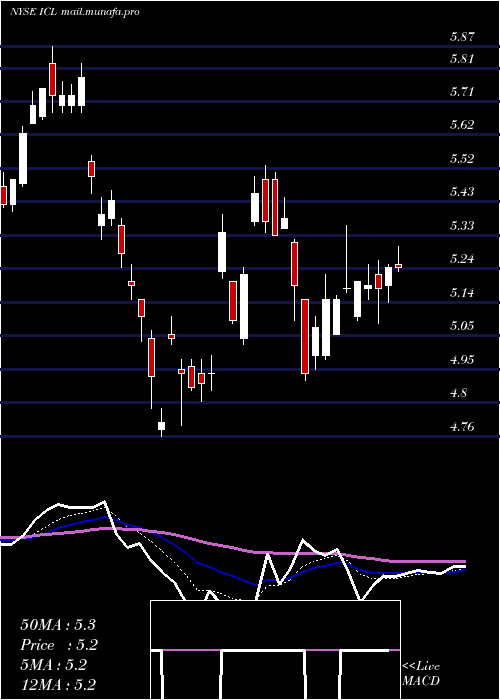Click the <<Live MACD label
The image size is (500, 700).
(x=421, y=674)
